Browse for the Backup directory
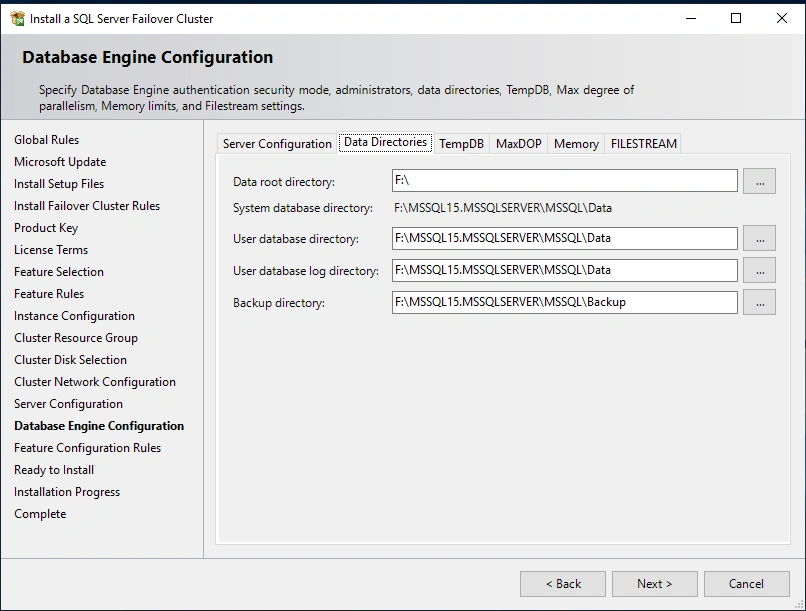Screen dimensions: 806x611 [x=759, y=302]
